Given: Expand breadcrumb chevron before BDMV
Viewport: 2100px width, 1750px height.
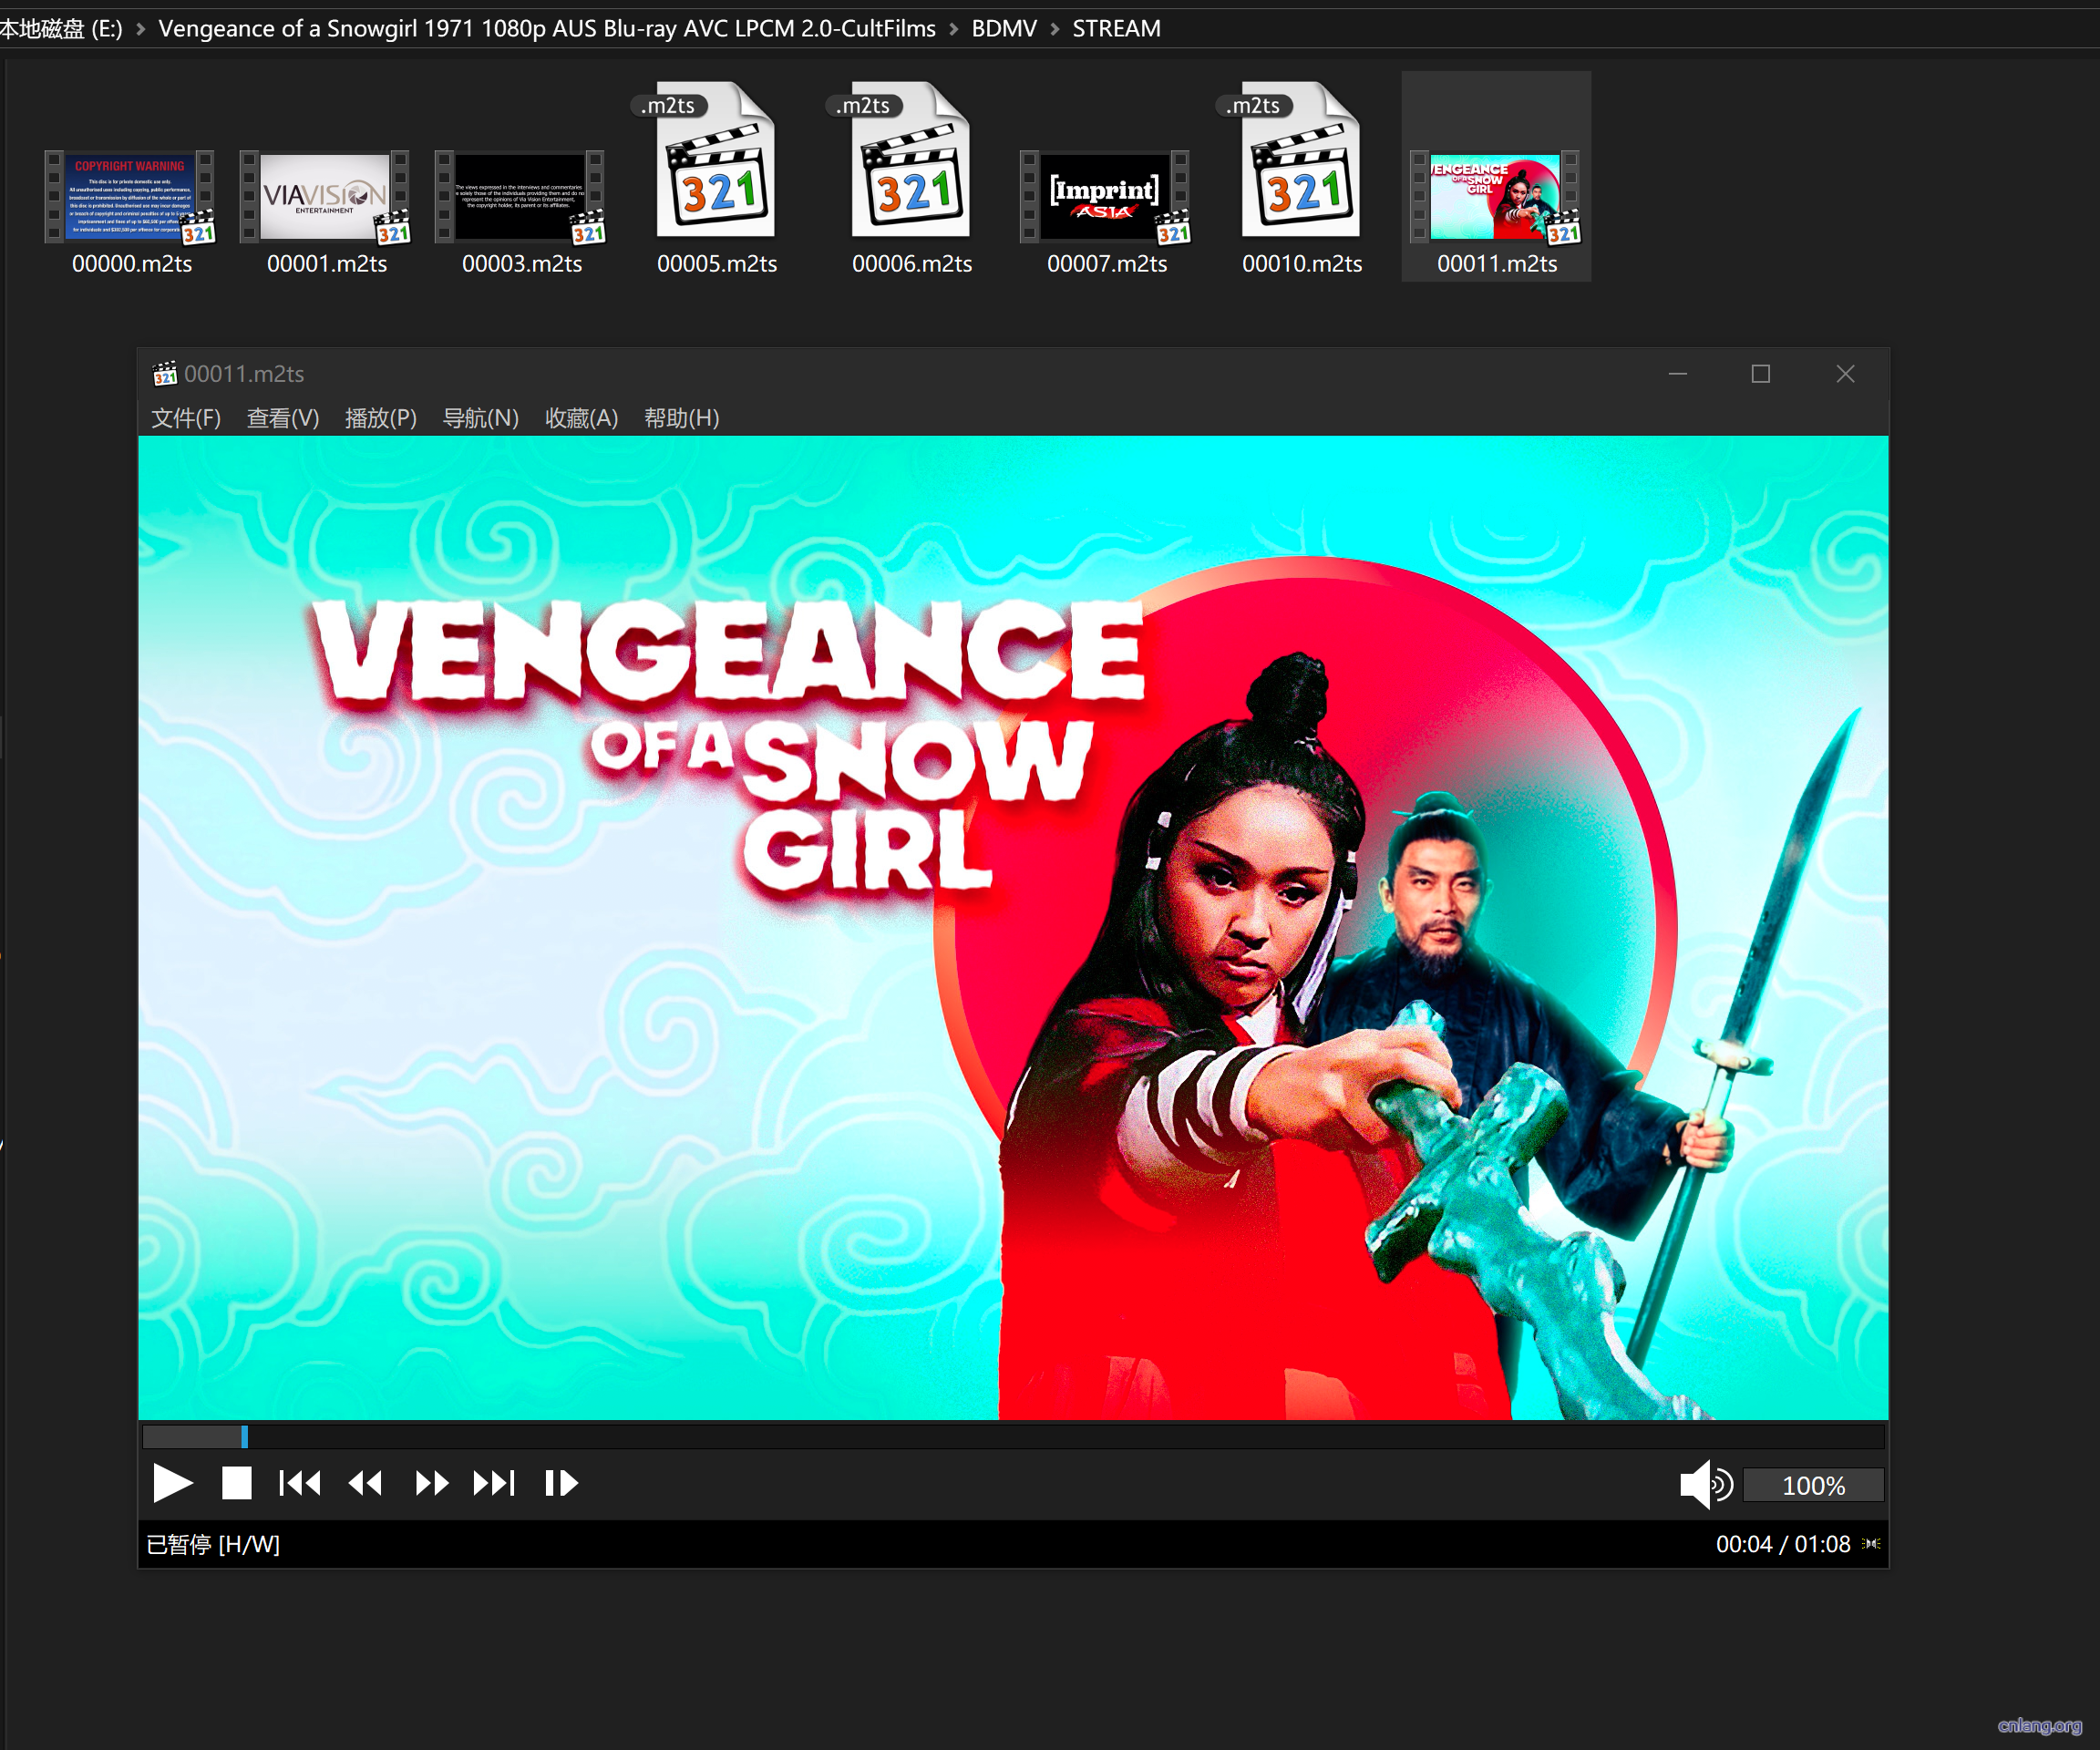Looking at the screenshot, I should coord(954,29).
